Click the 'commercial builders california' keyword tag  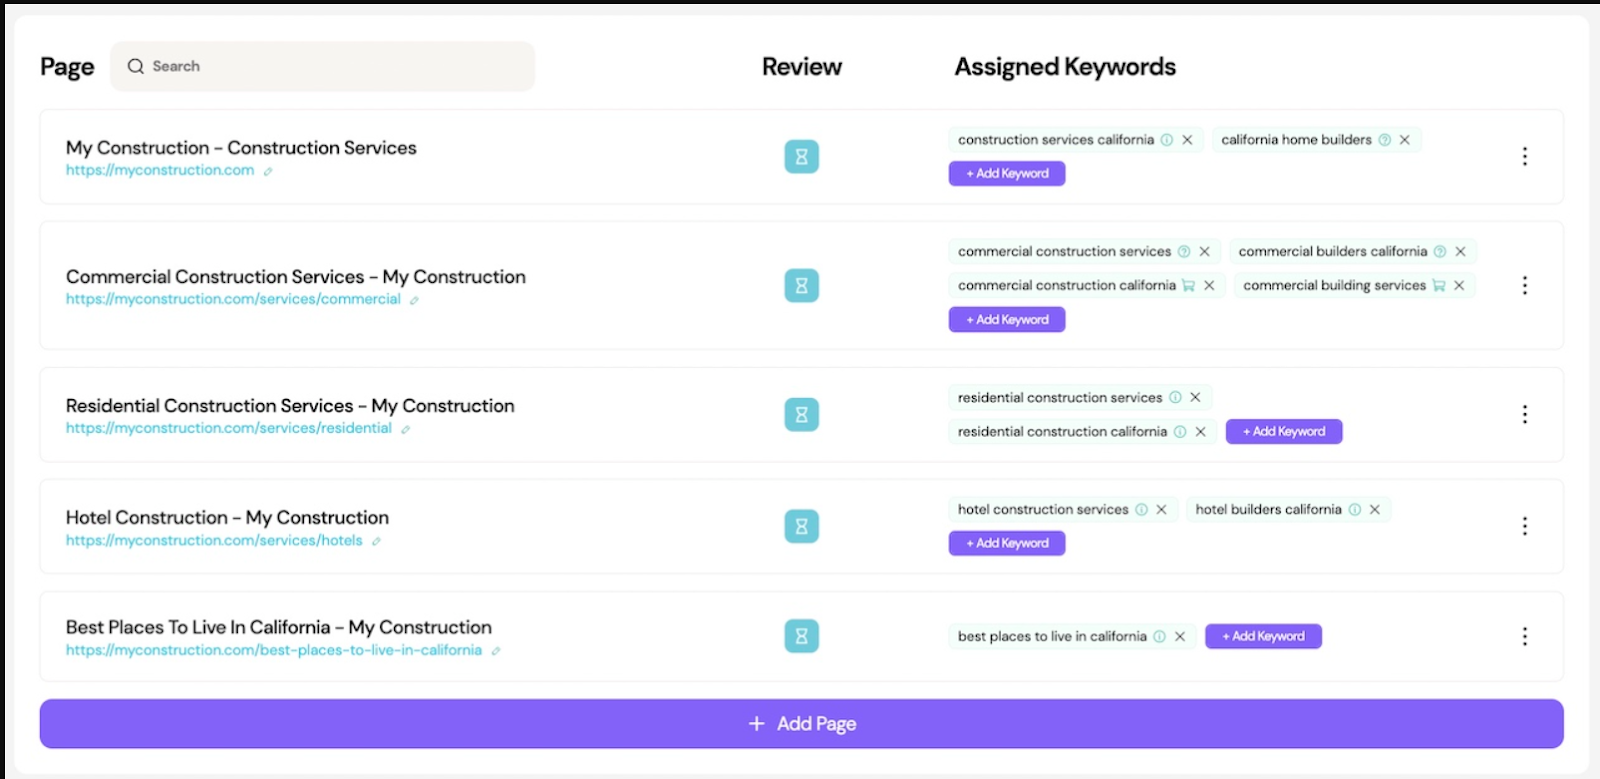[1331, 252]
